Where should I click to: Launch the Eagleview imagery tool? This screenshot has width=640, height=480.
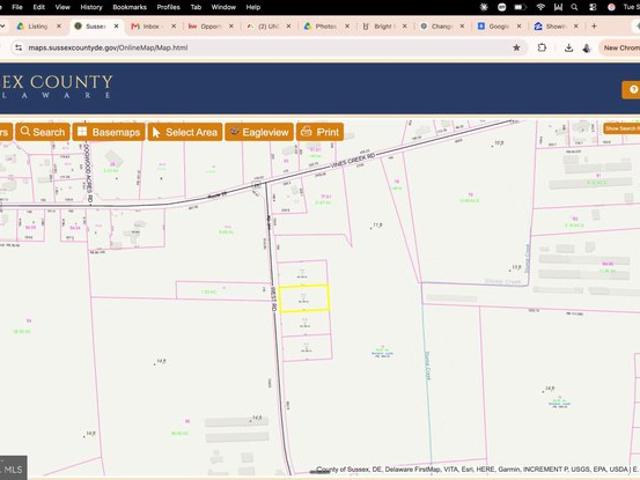259,132
